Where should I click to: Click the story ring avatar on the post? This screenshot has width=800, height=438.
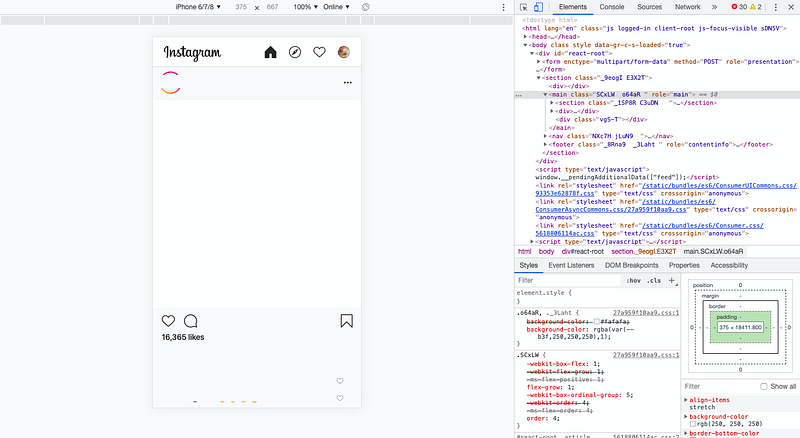pos(170,83)
